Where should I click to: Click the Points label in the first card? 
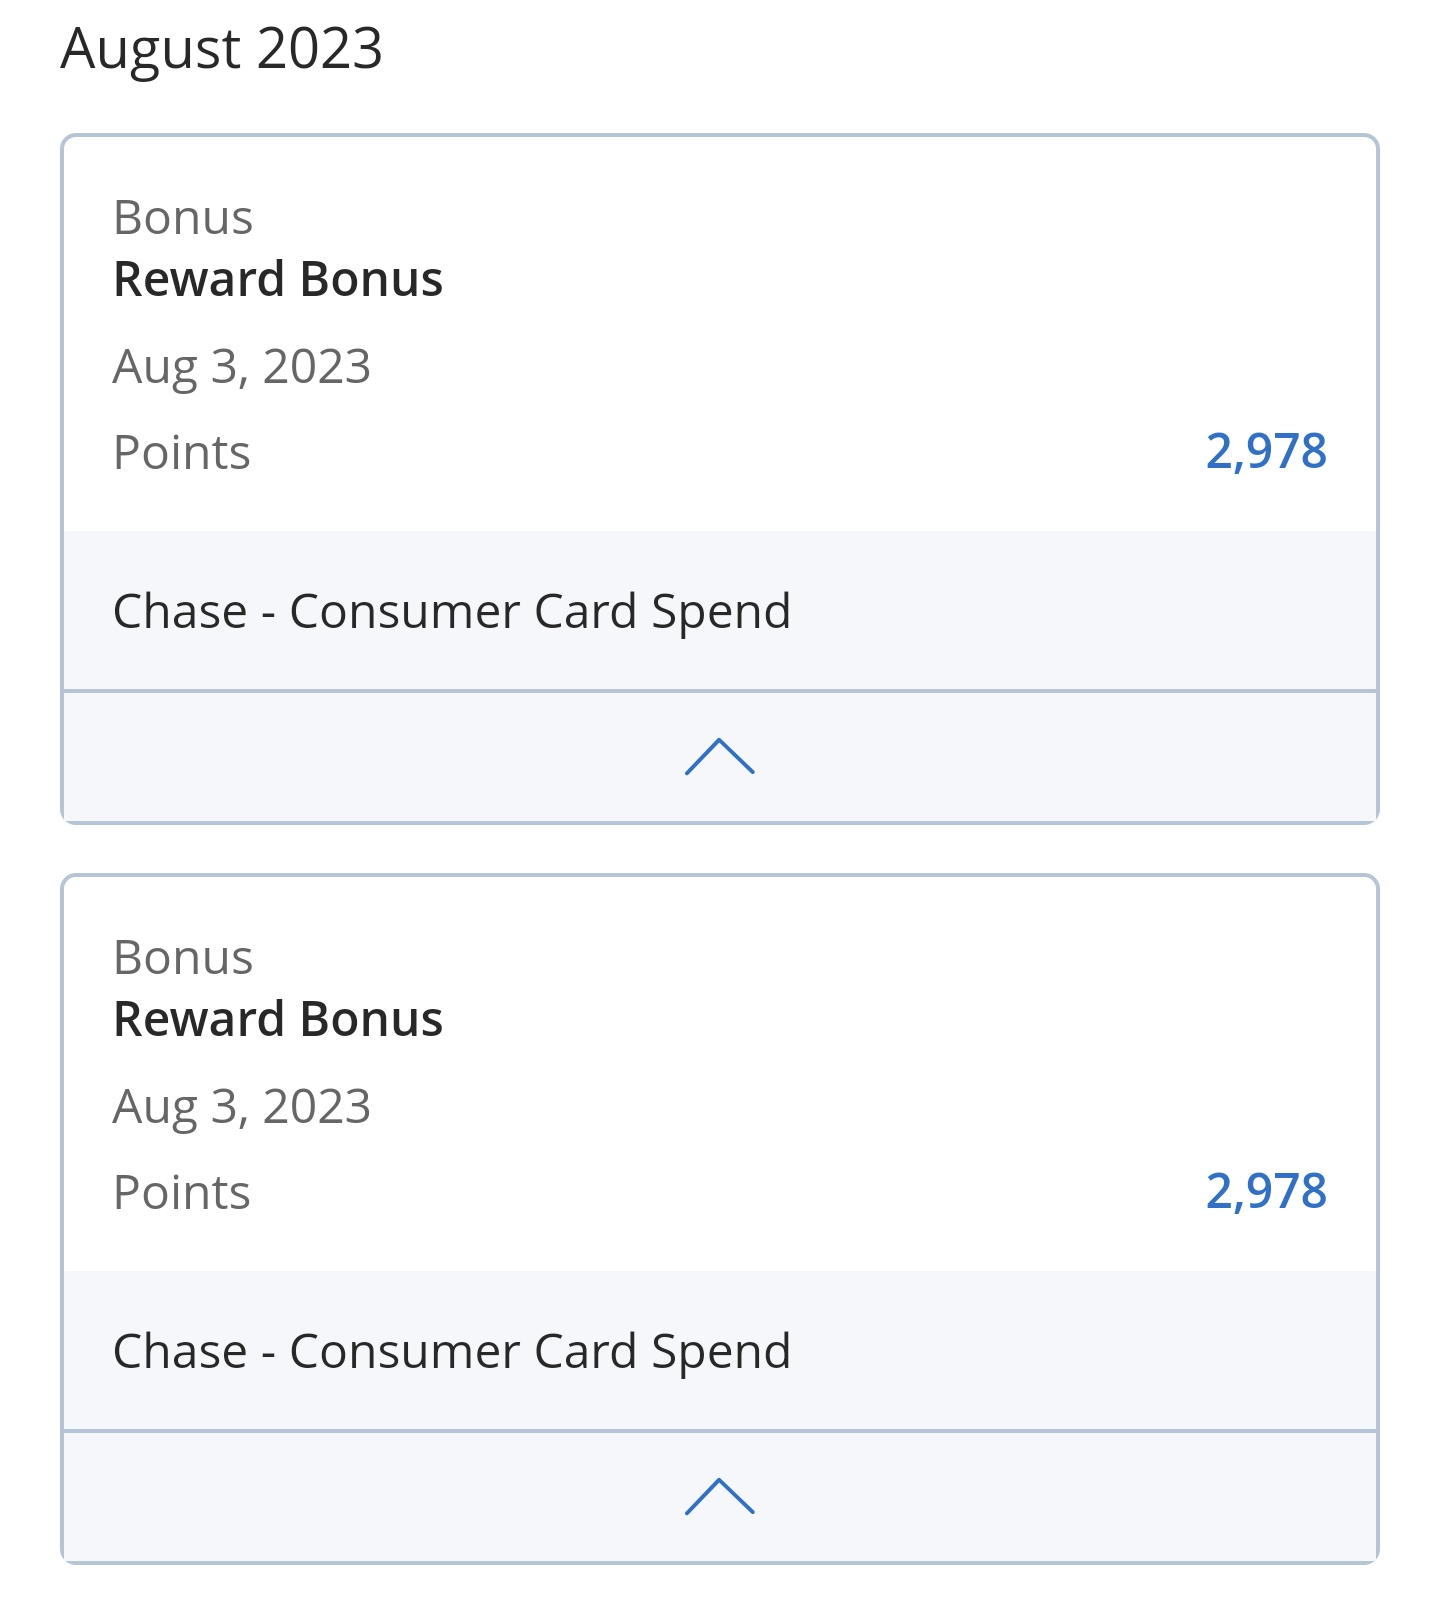(x=182, y=452)
